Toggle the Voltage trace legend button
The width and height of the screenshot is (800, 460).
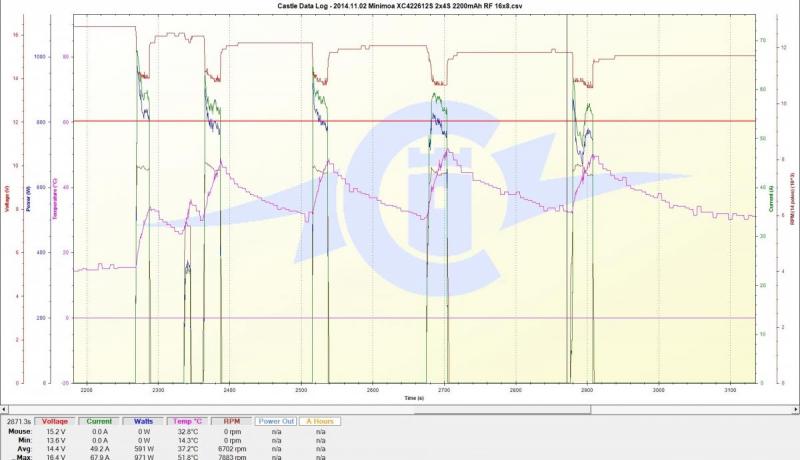[x=53, y=422]
